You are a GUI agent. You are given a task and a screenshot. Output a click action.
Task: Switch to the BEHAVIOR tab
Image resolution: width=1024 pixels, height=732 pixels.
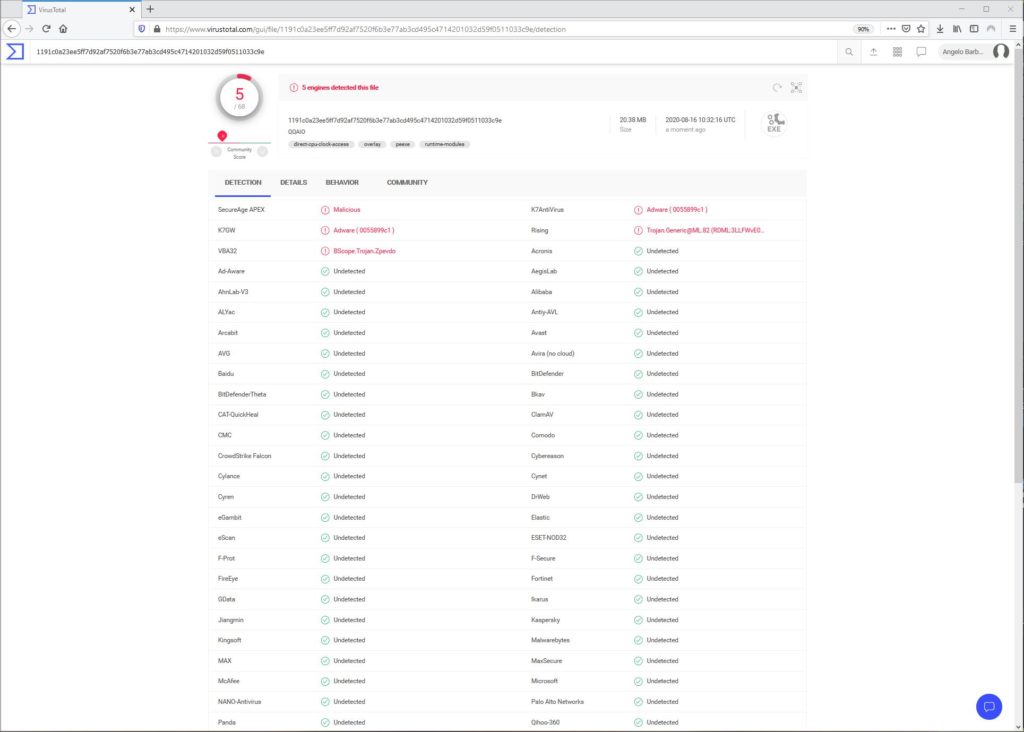click(x=342, y=183)
